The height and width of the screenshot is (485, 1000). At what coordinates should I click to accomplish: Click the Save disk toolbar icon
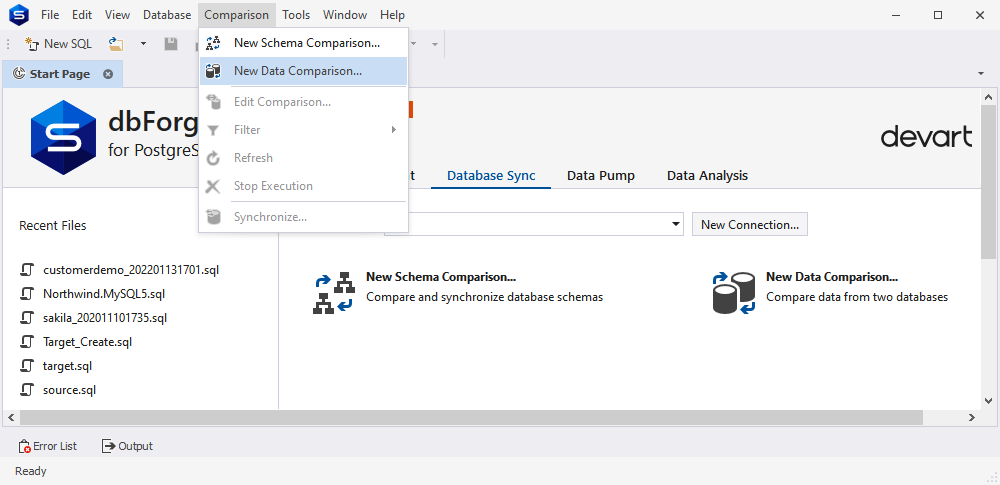[x=170, y=43]
